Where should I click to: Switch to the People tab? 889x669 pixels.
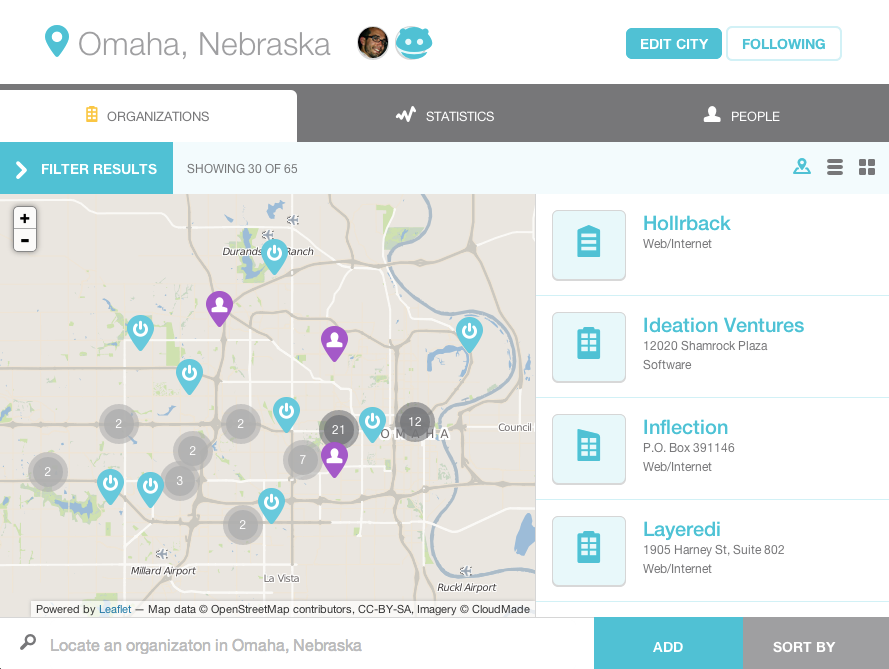pos(741,116)
